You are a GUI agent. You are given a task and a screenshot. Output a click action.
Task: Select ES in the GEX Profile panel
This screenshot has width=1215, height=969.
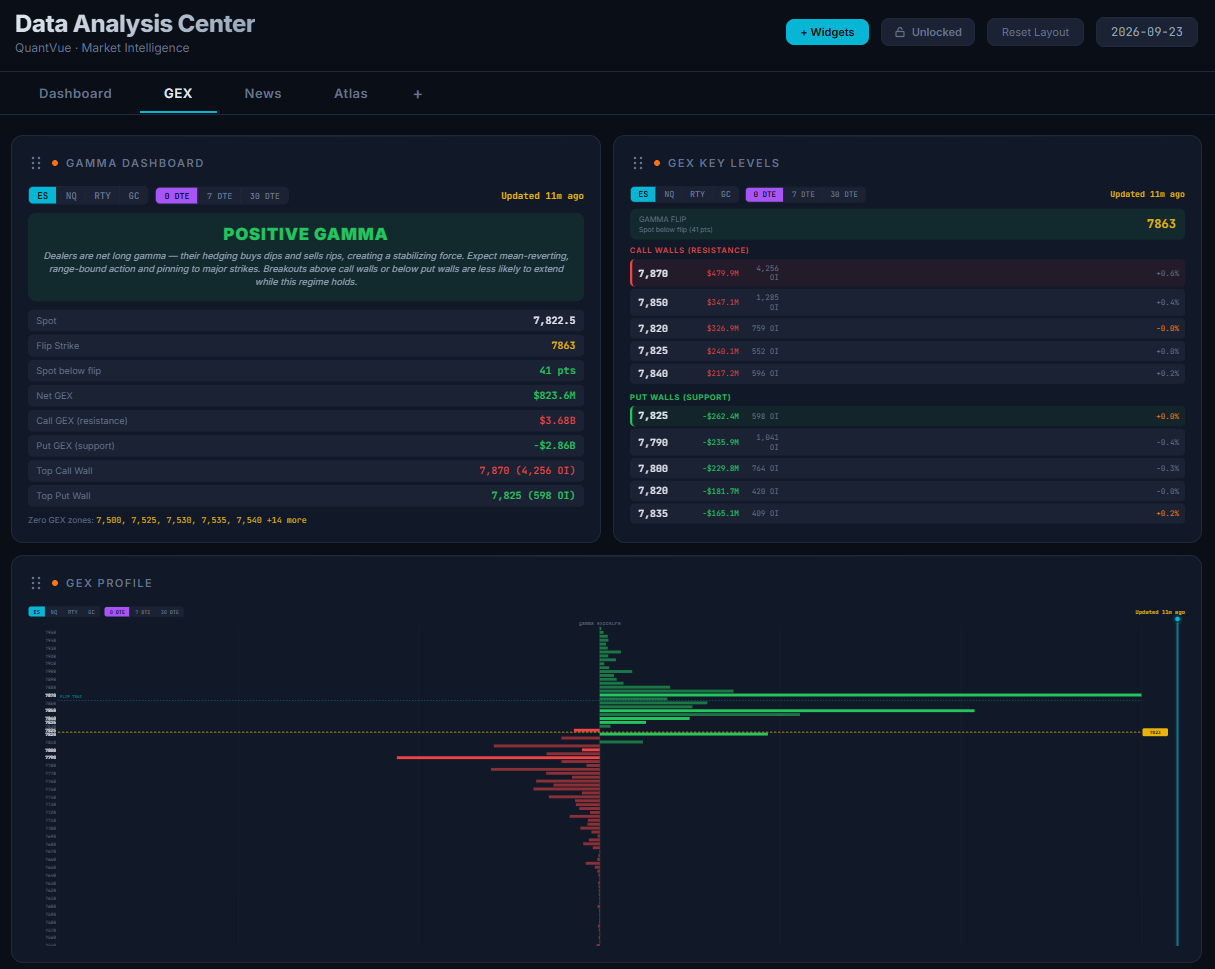coord(37,612)
